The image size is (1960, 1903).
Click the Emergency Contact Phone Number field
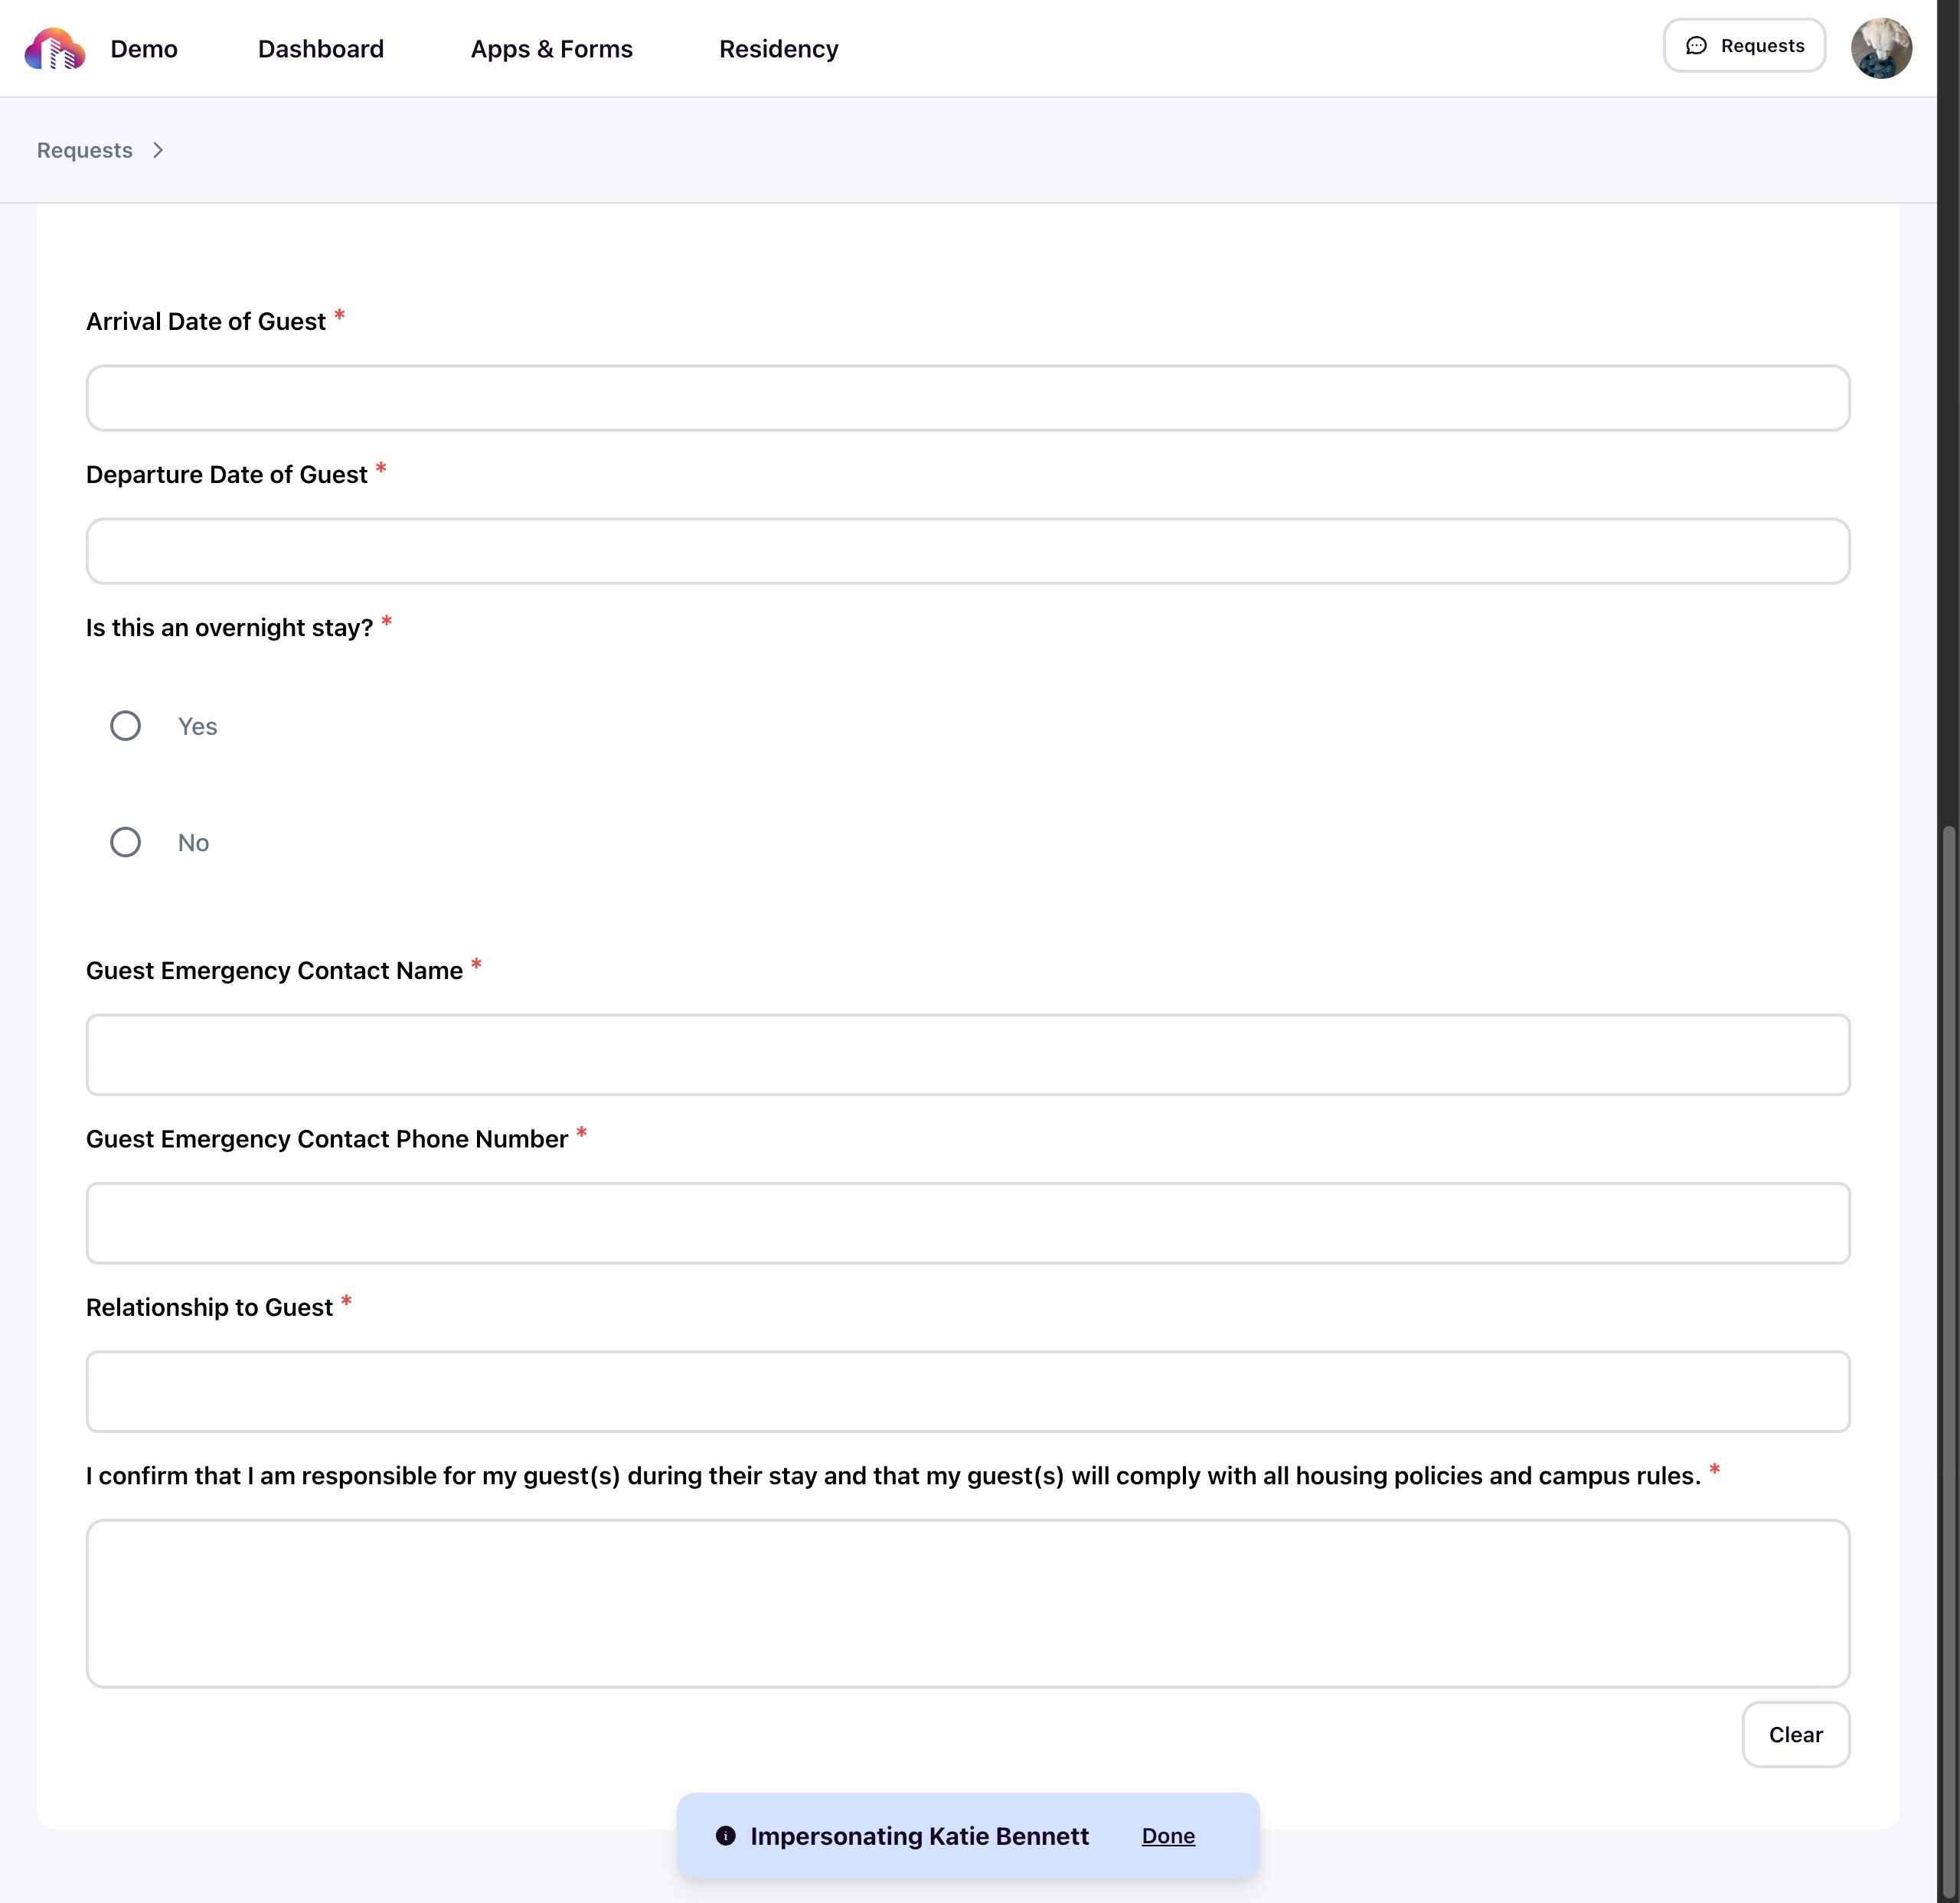pyautogui.click(x=968, y=1223)
